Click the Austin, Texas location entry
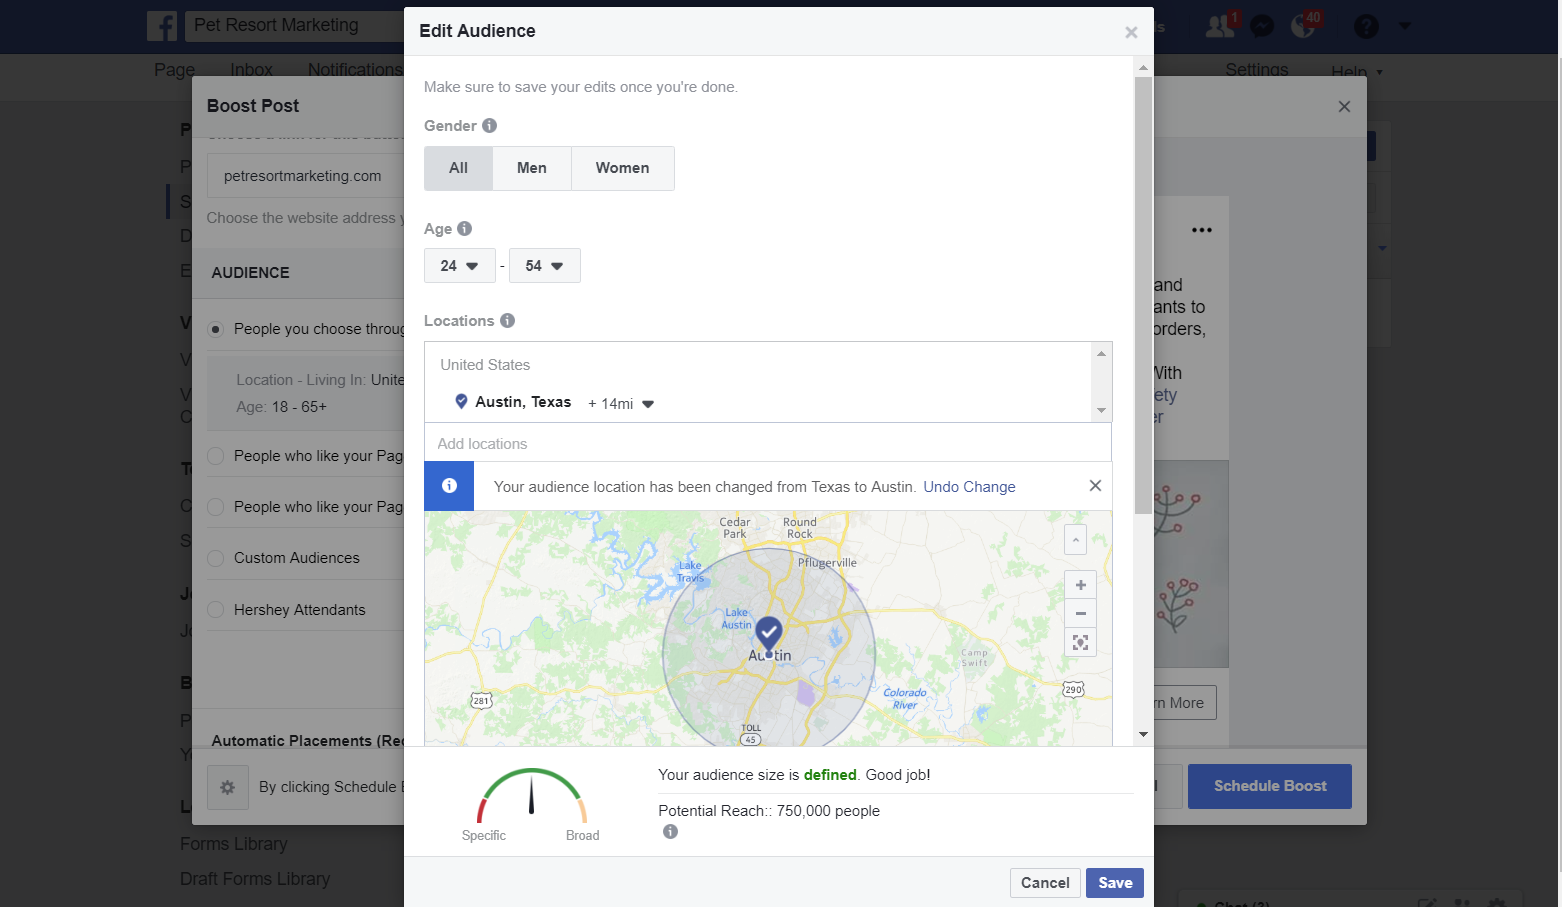The image size is (1562, 907). point(523,402)
